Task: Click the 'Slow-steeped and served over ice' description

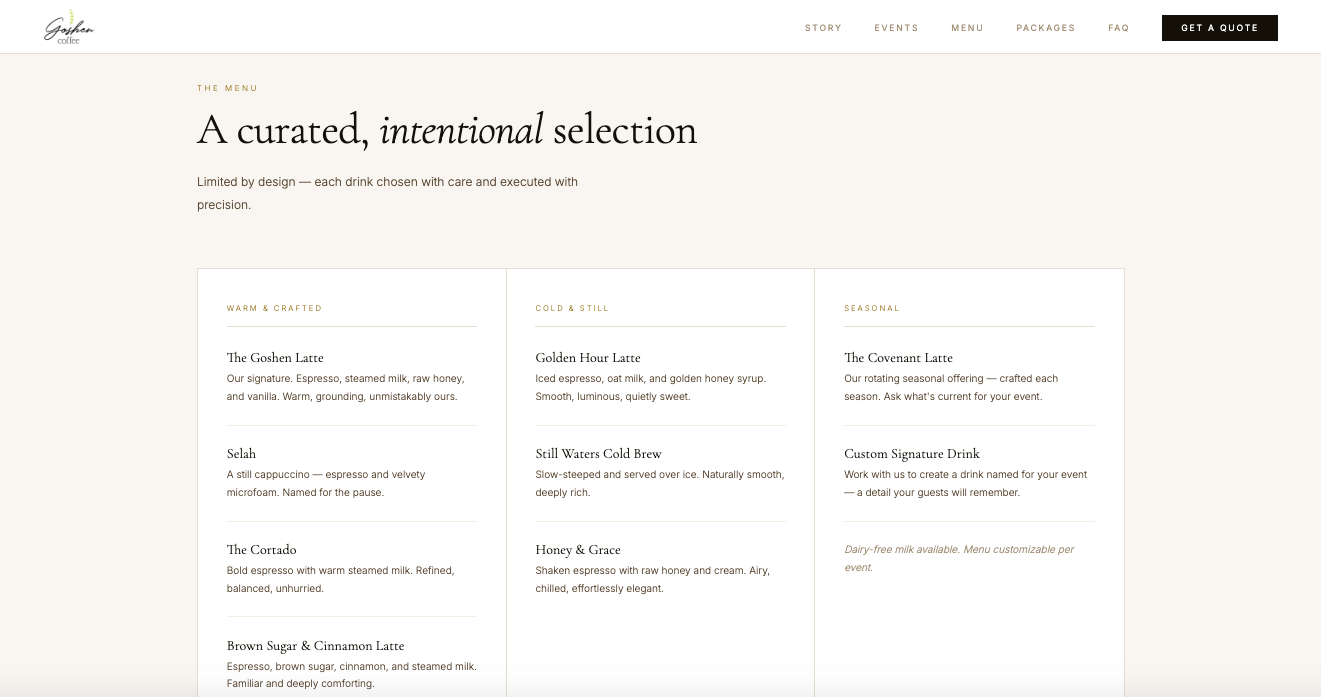Action: [660, 484]
